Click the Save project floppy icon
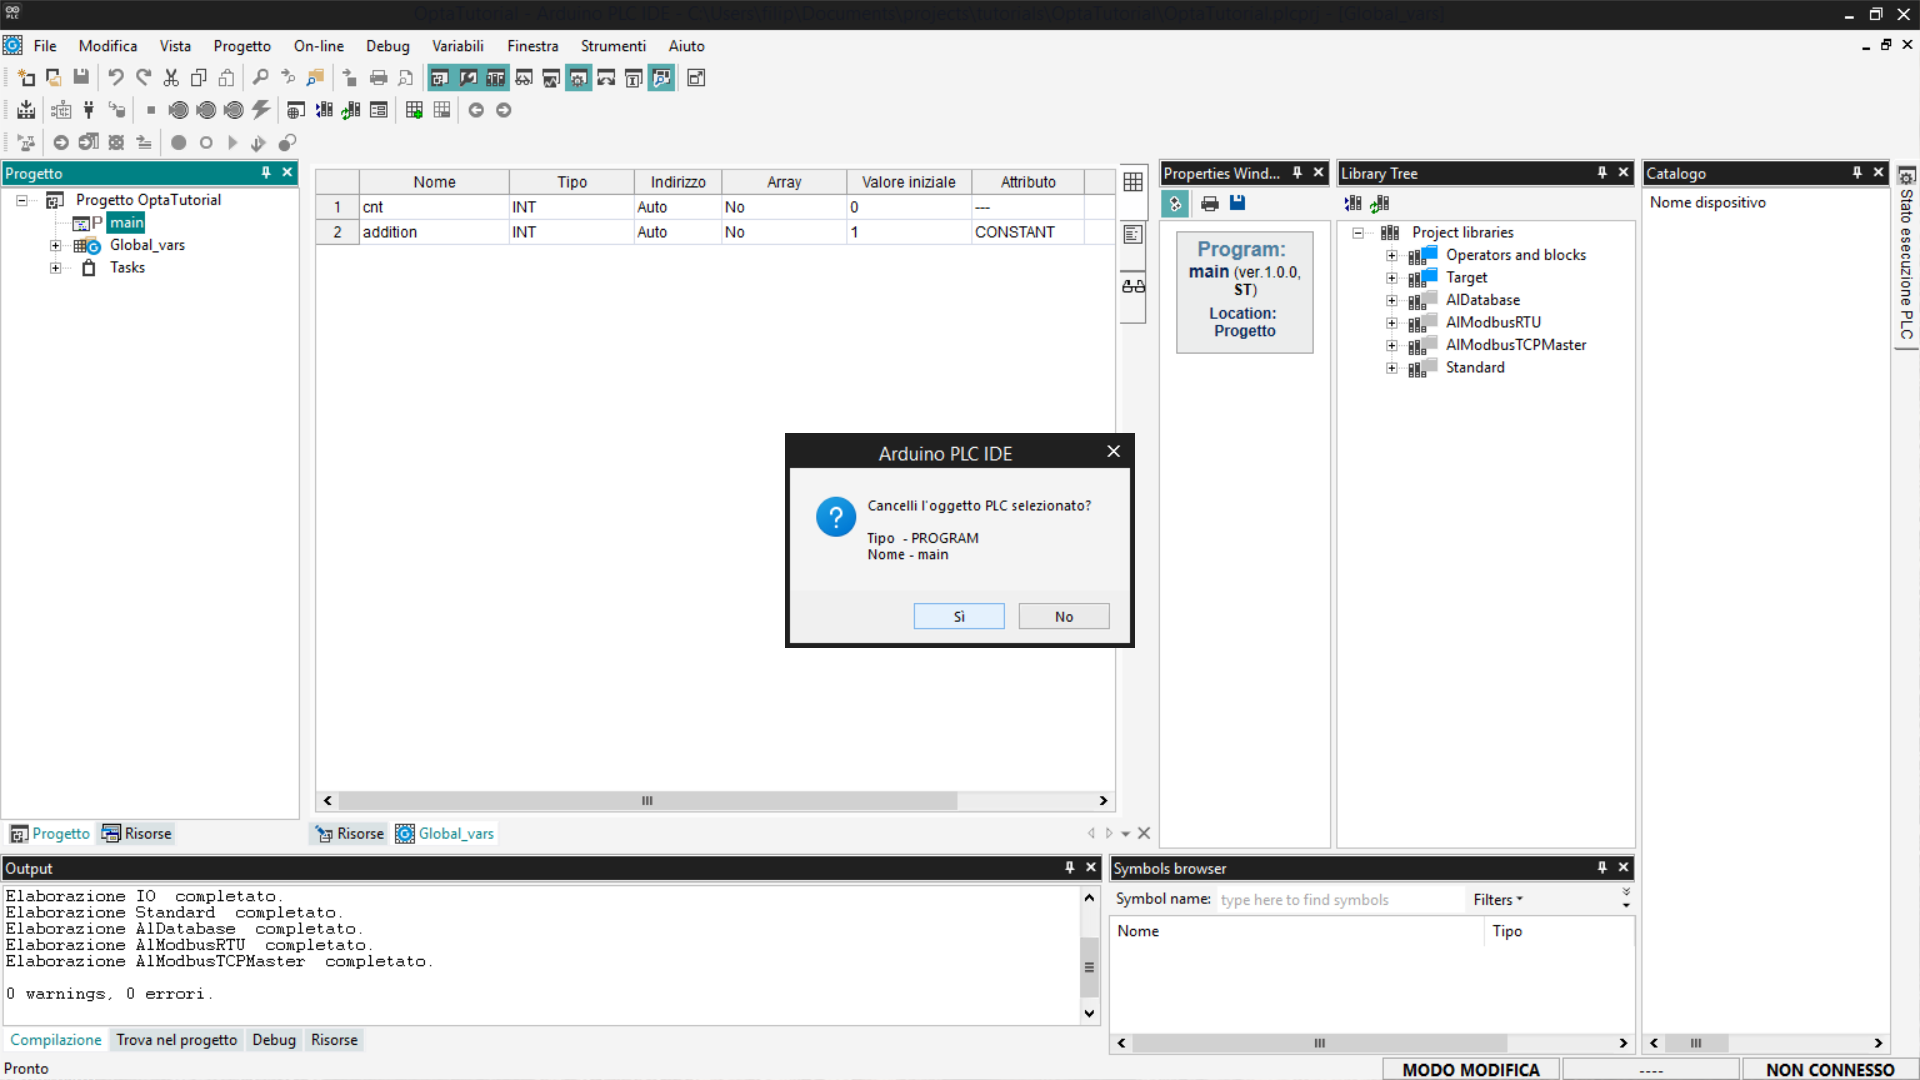 pyautogui.click(x=81, y=77)
